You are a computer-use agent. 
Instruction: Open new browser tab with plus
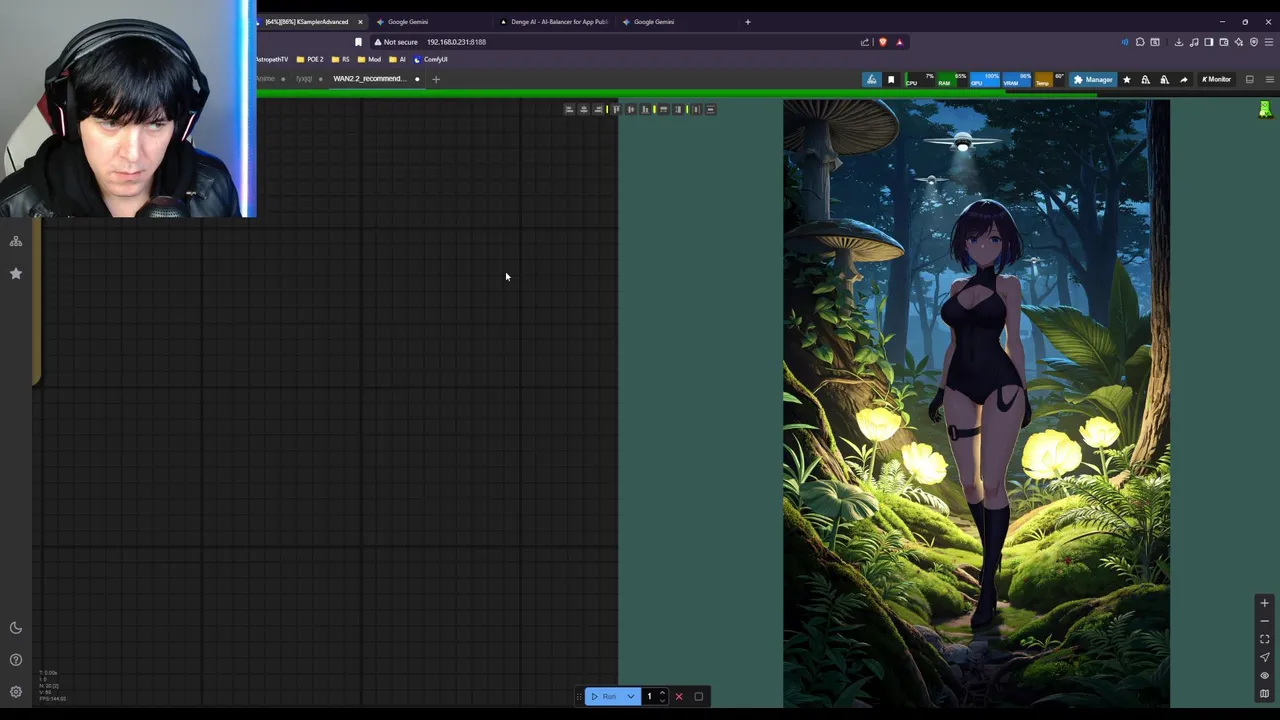click(x=747, y=22)
